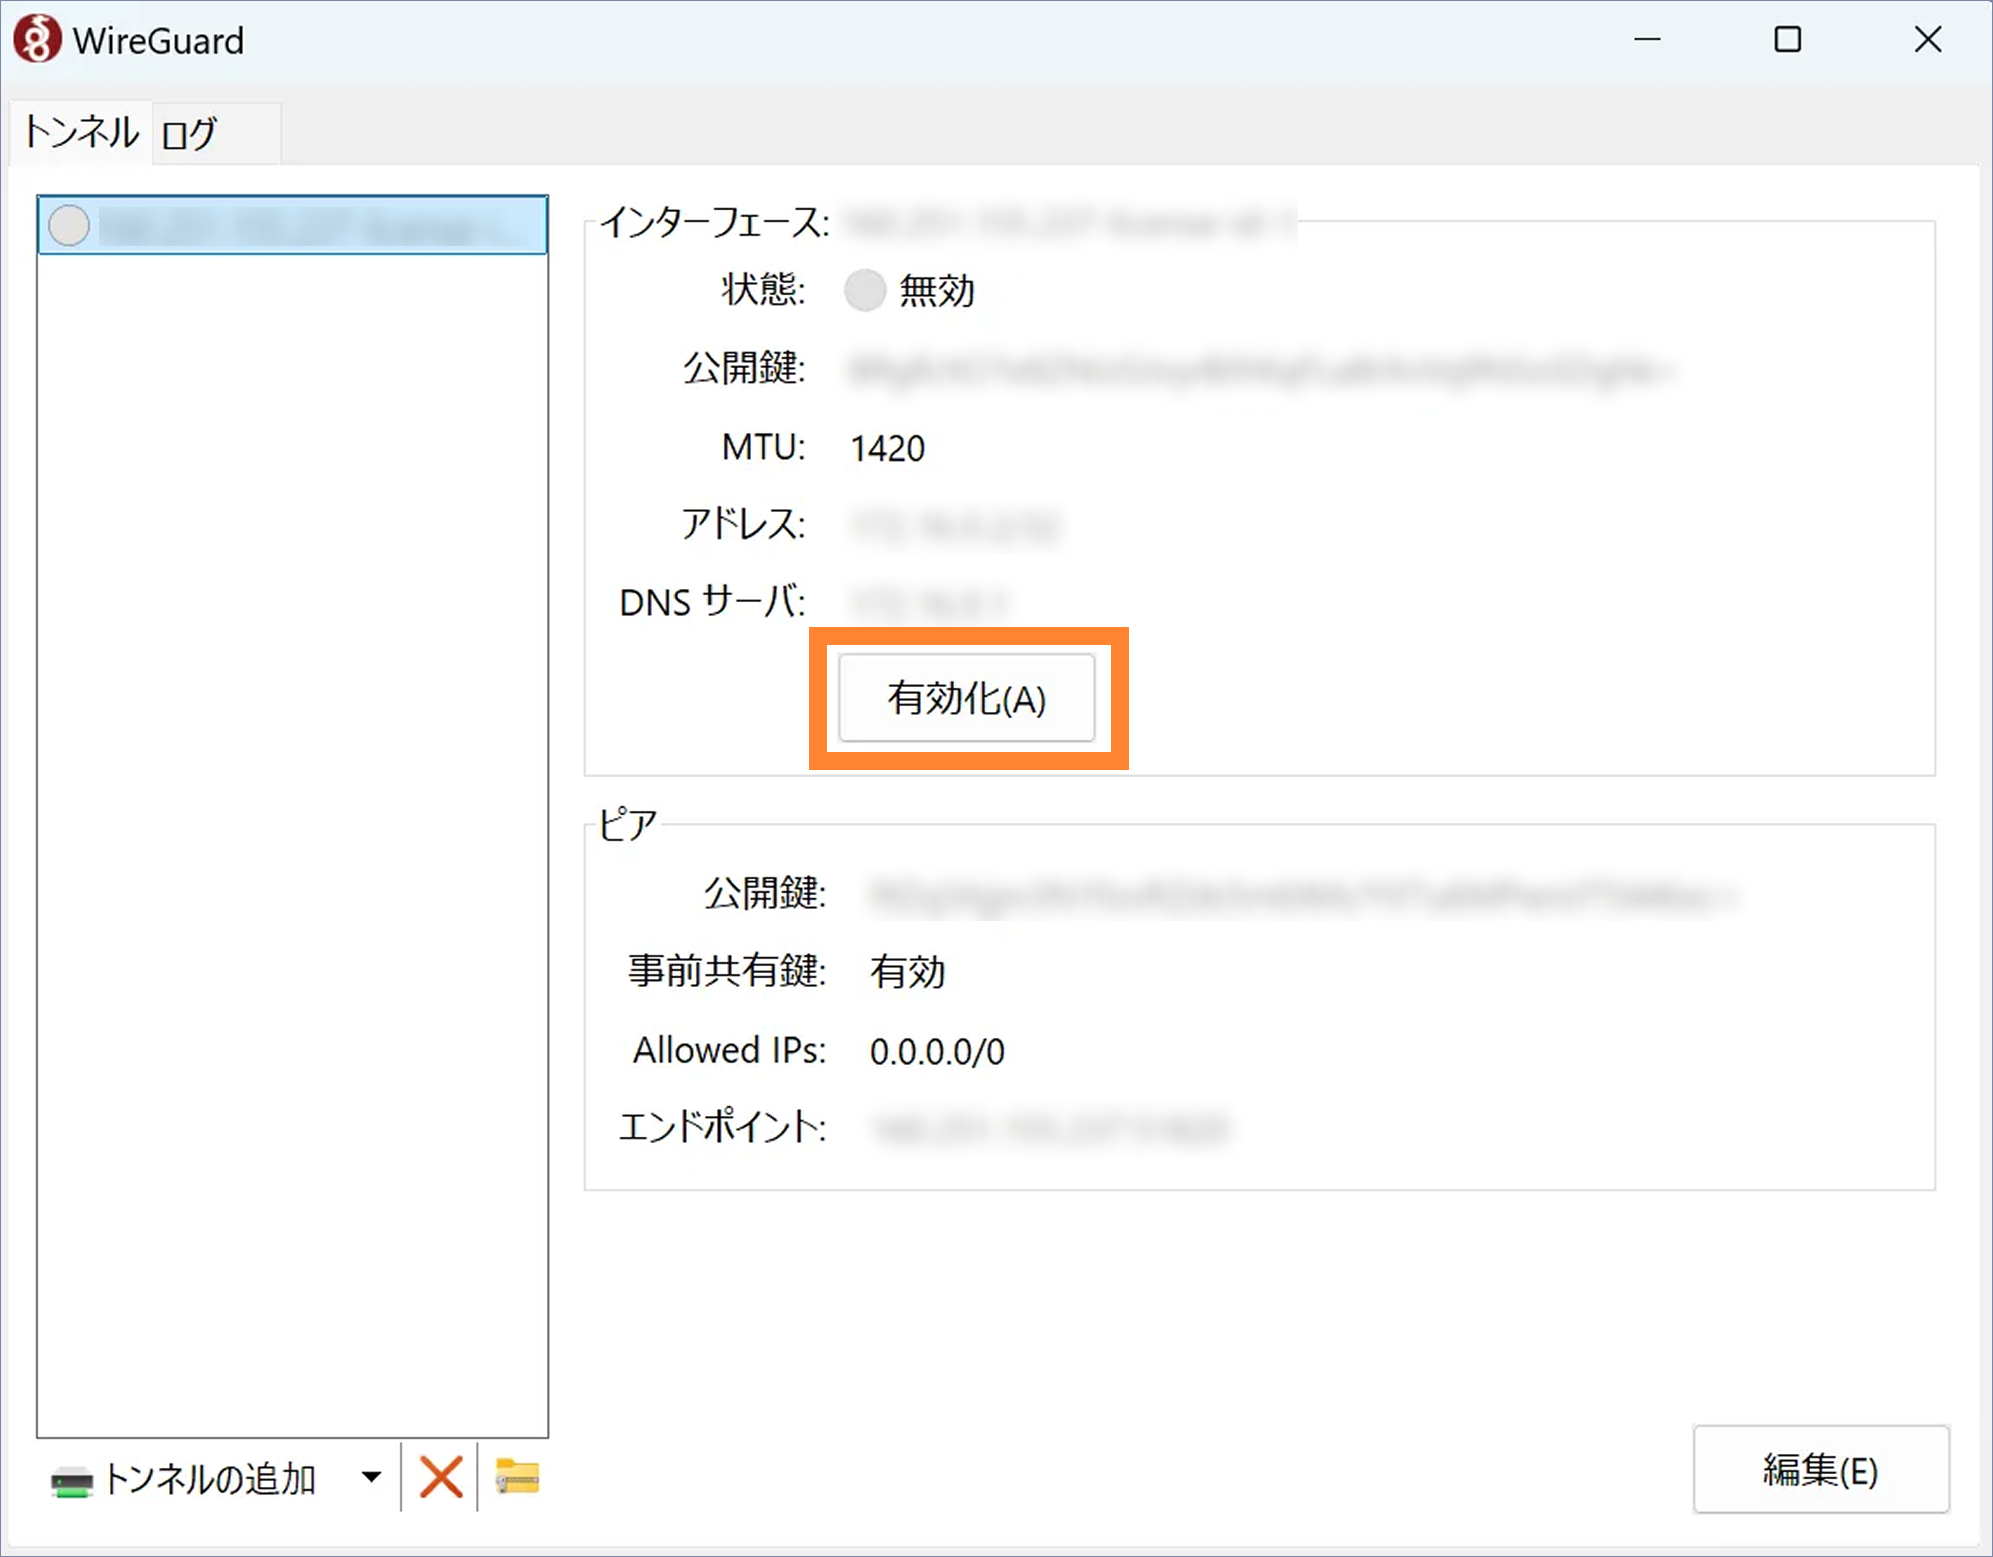Maximize the WireGuard window
The height and width of the screenshot is (1557, 1993).
pyautogui.click(x=1787, y=40)
